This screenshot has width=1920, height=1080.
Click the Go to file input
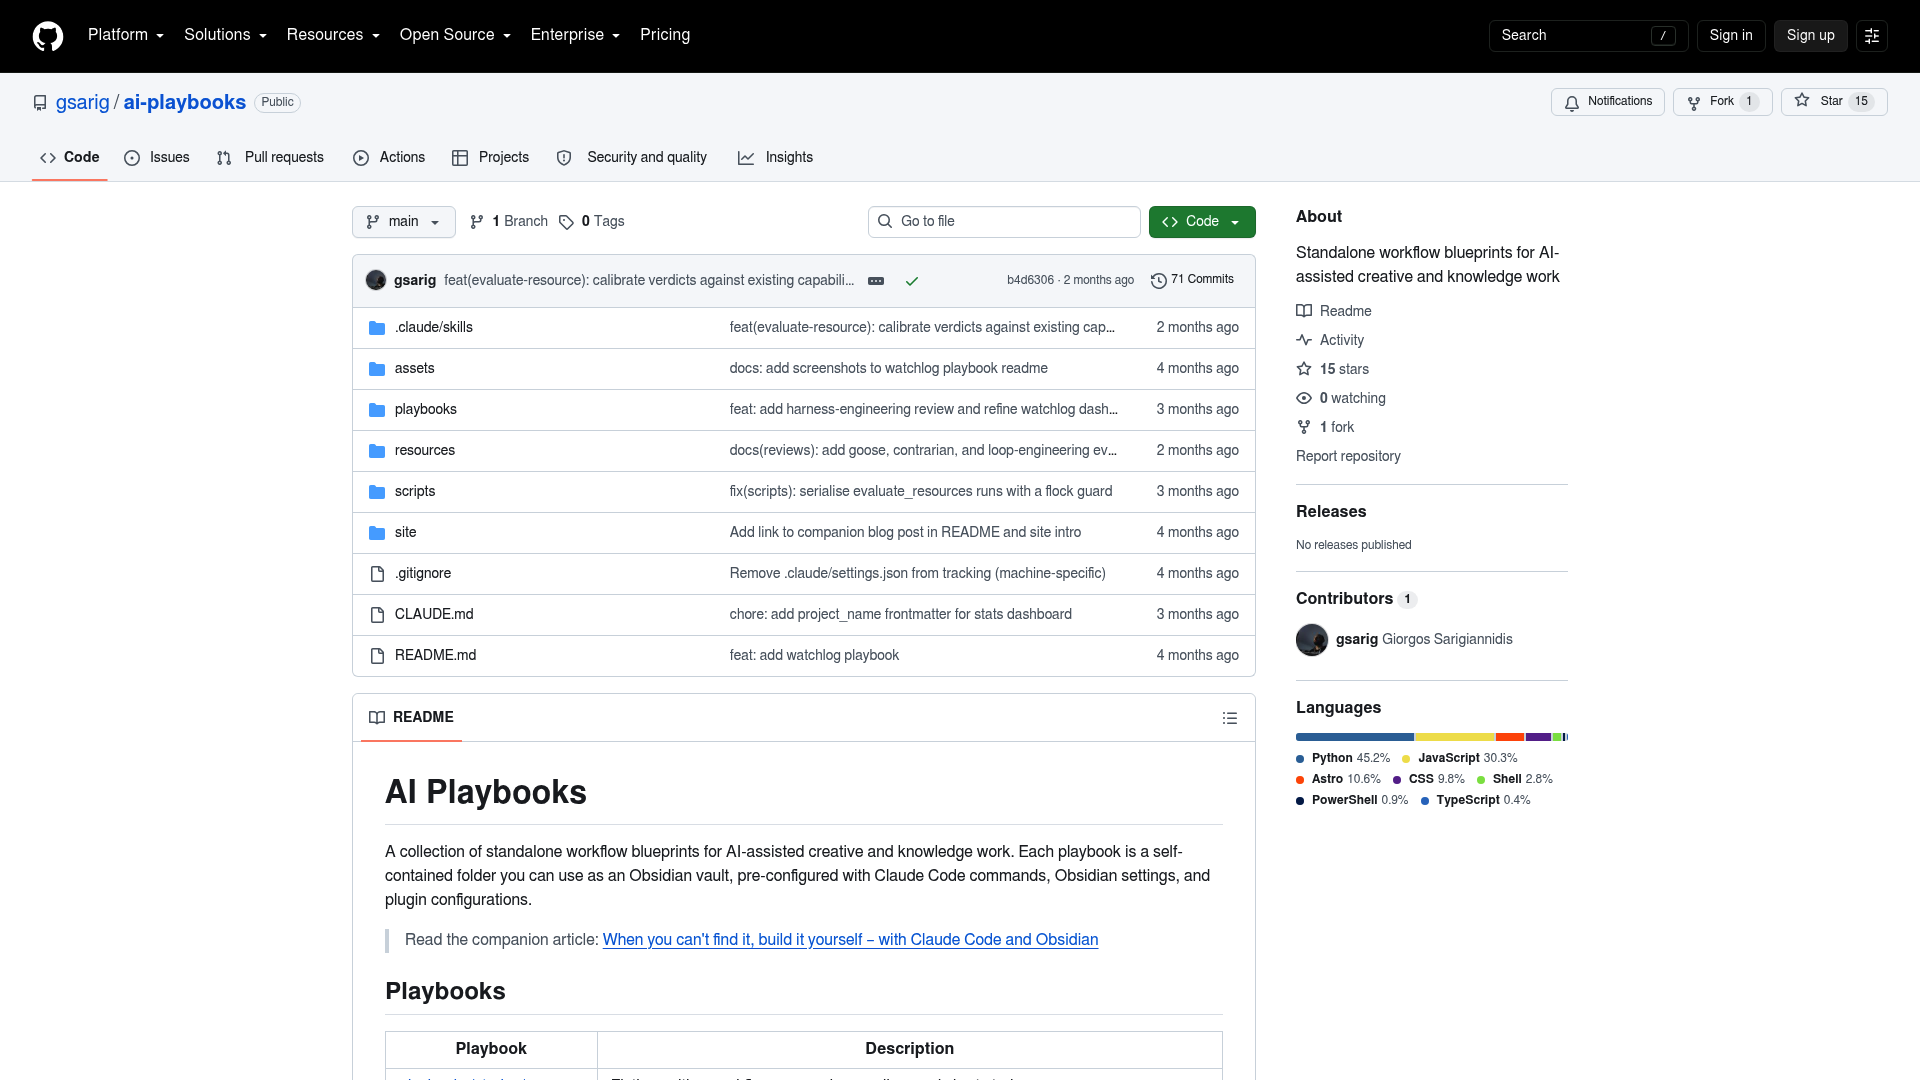point(1004,222)
